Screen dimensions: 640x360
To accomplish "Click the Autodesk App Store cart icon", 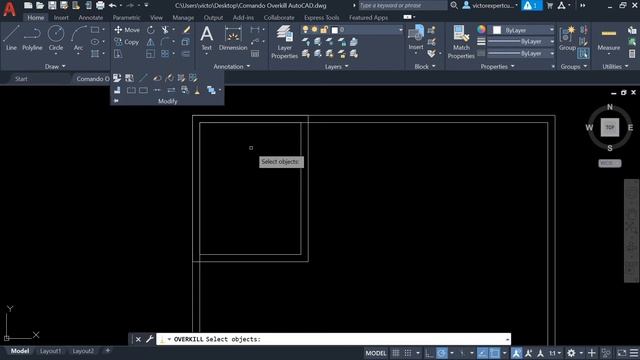I will pyautogui.click(x=549, y=5).
